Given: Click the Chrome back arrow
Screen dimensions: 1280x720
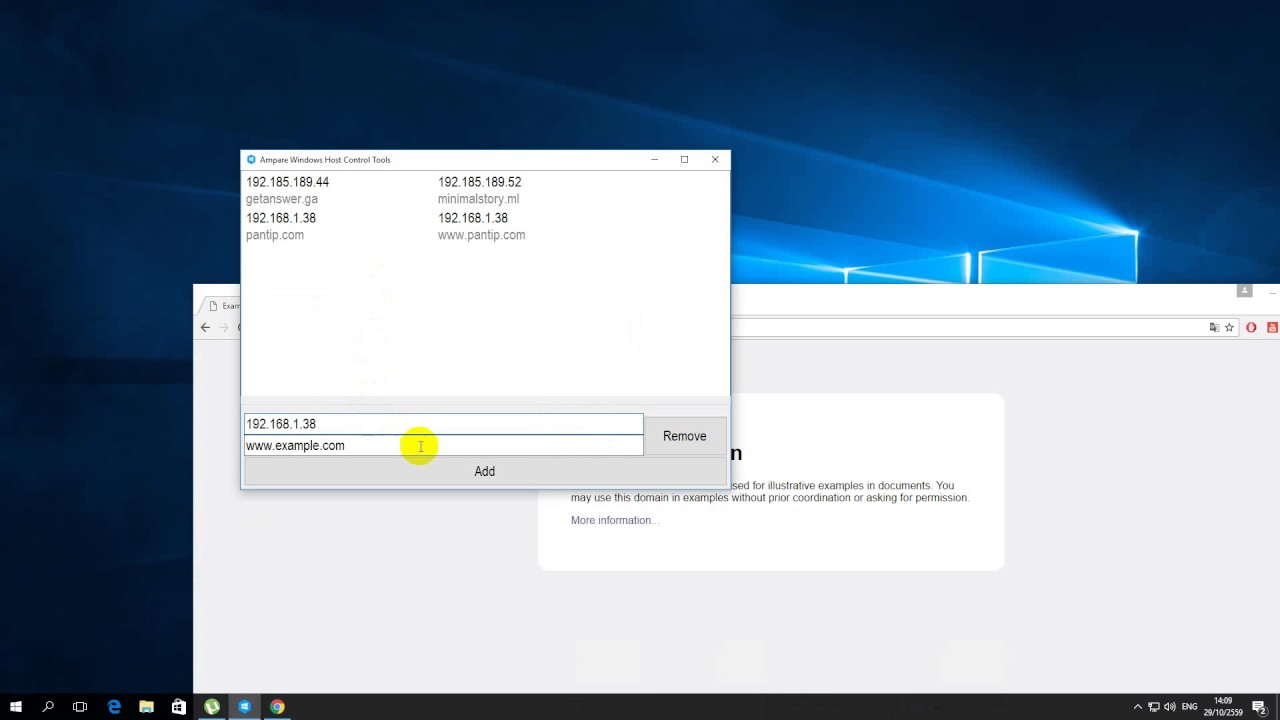Looking at the screenshot, I should [205, 327].
